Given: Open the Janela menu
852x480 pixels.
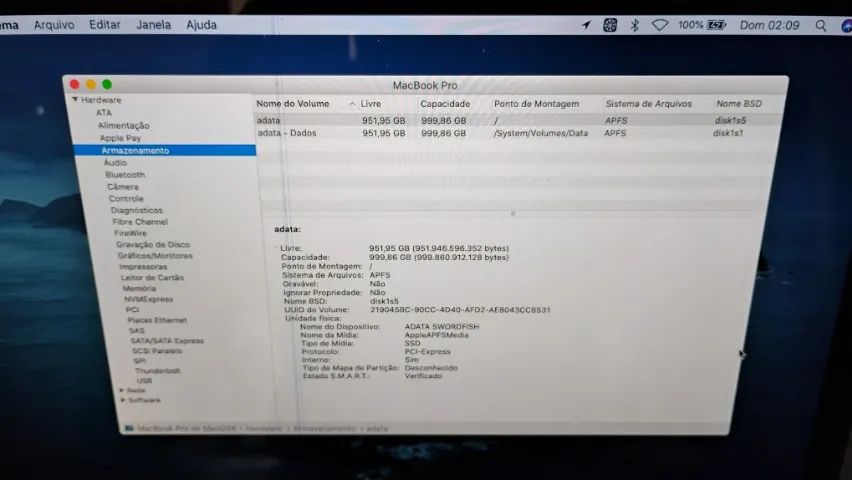Looking at the screenshot, I should (x=153, y=25).
